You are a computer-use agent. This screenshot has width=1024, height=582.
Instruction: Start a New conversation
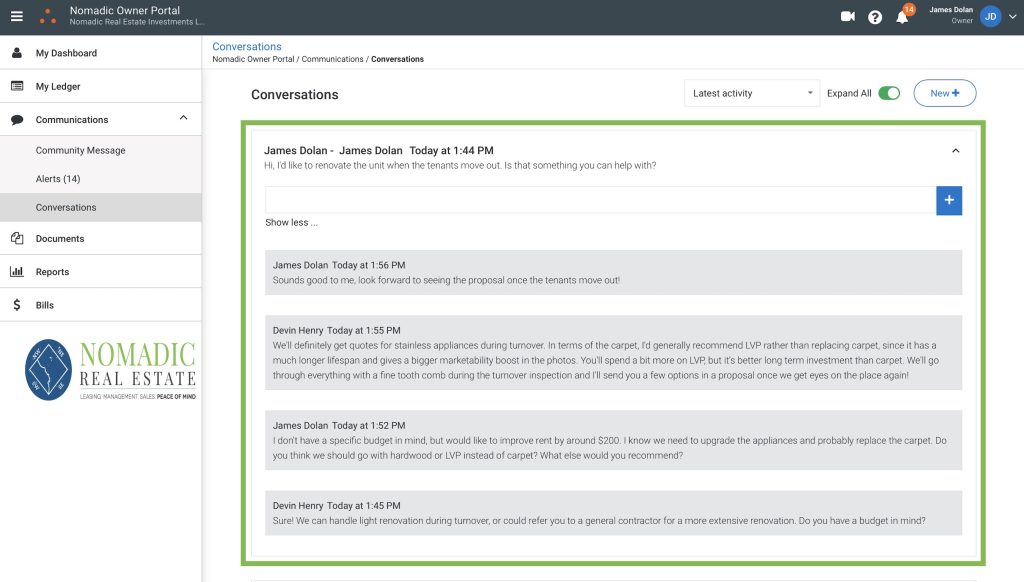pos(944,93)
